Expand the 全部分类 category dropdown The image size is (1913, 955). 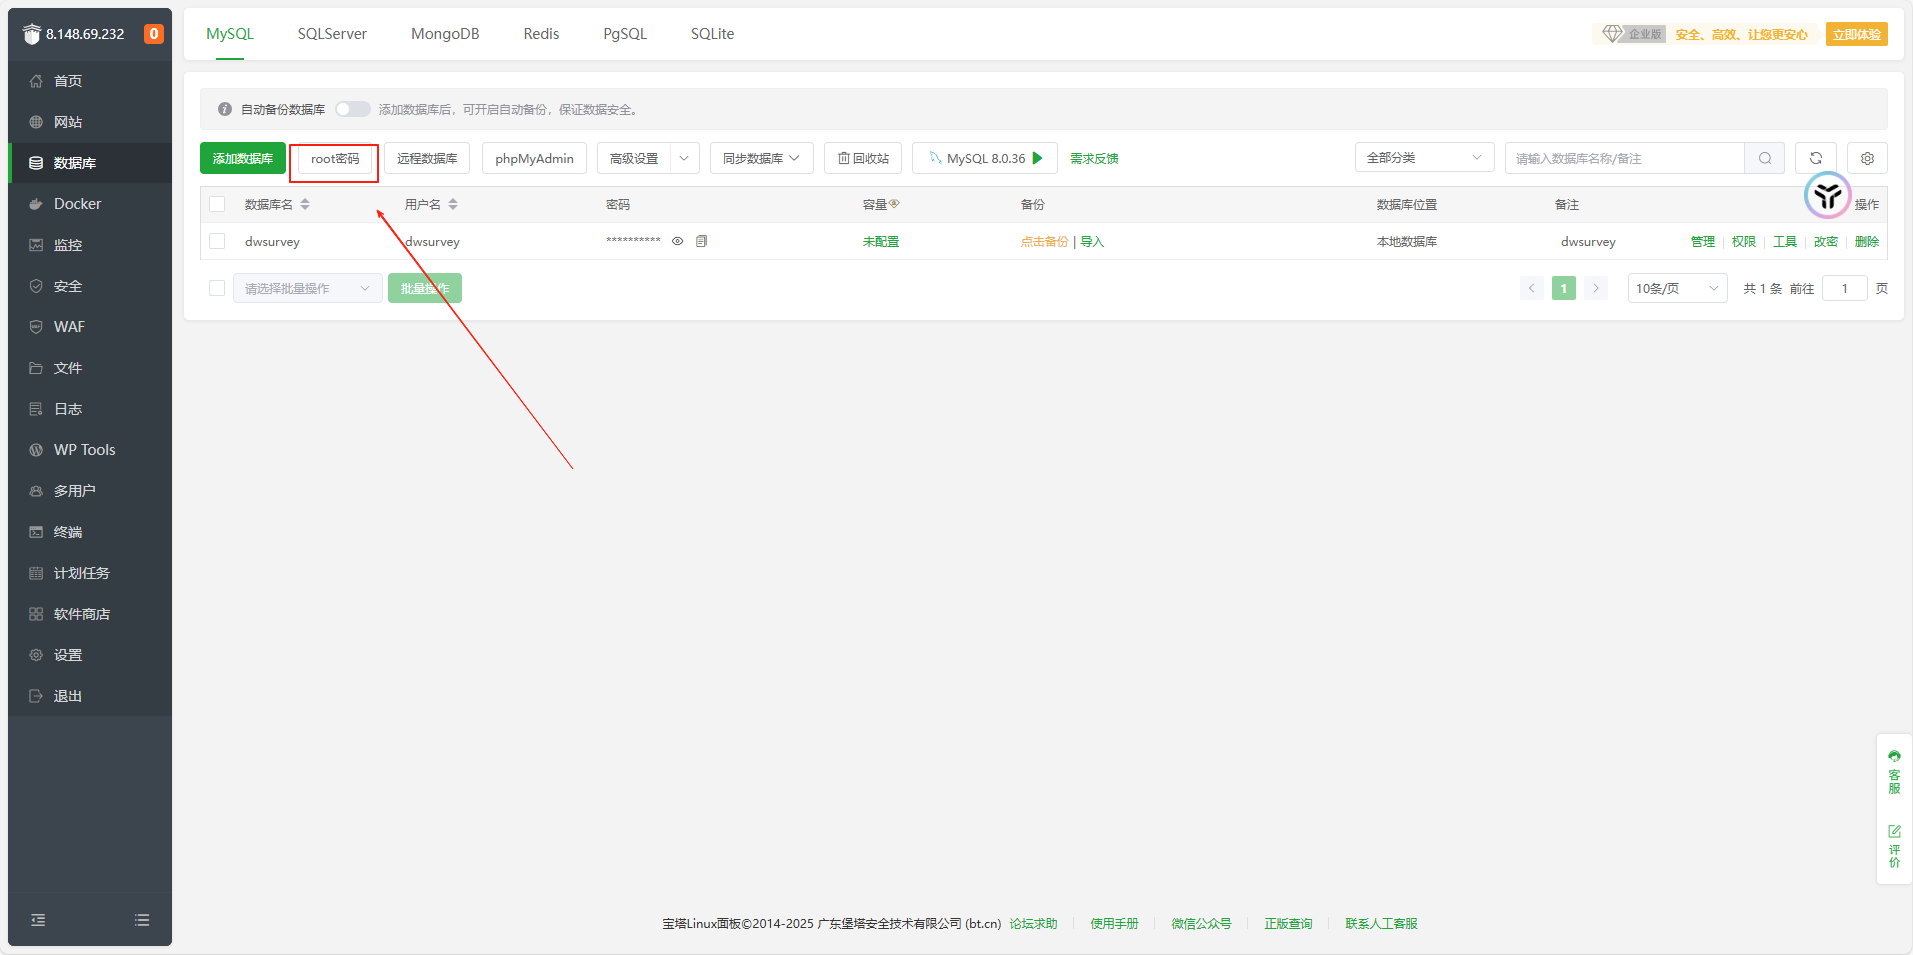tap(1423, 158)
